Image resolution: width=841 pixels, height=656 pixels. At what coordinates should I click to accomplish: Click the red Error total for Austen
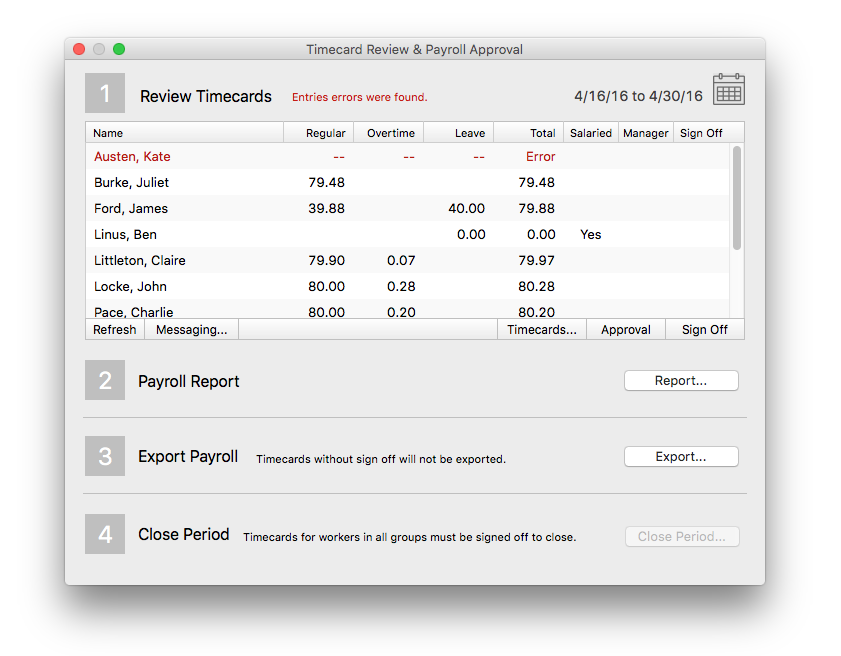540,157
